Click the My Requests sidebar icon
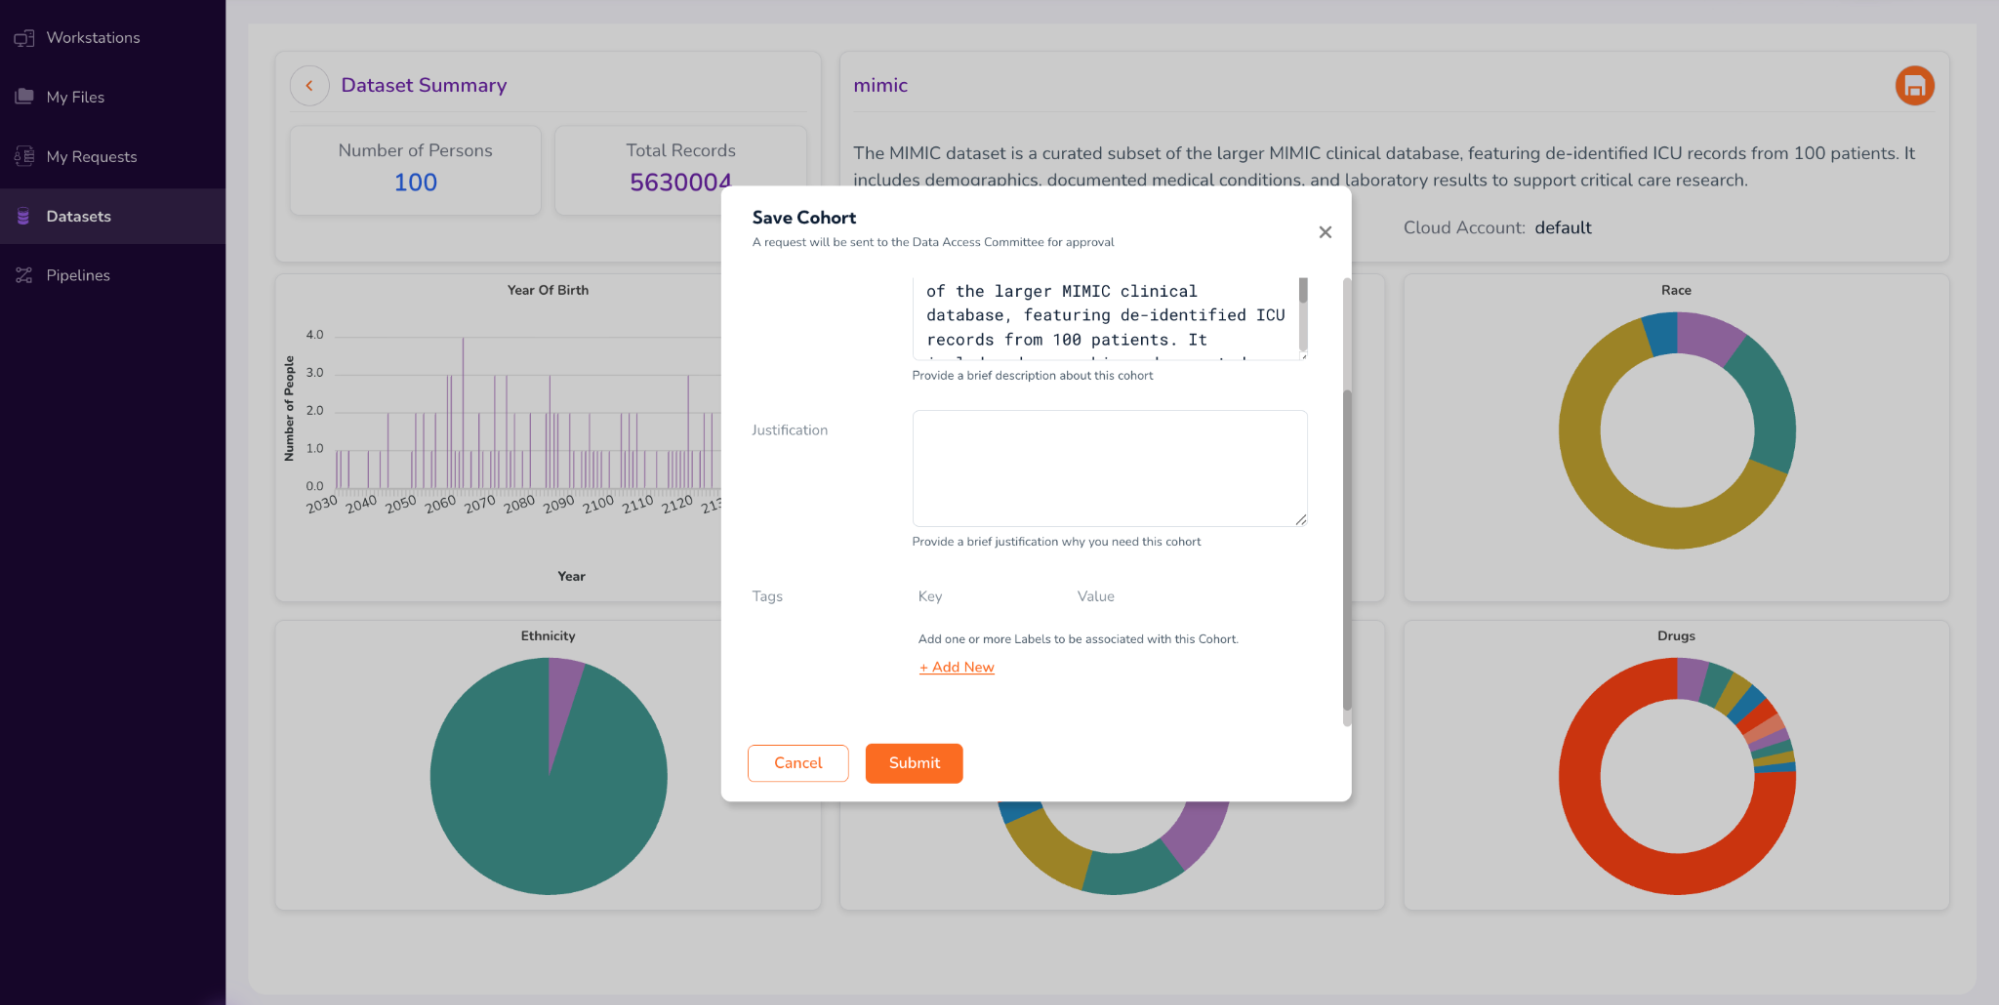Viewport: 1999px width, 1006px height. click(x=24, y=157)
